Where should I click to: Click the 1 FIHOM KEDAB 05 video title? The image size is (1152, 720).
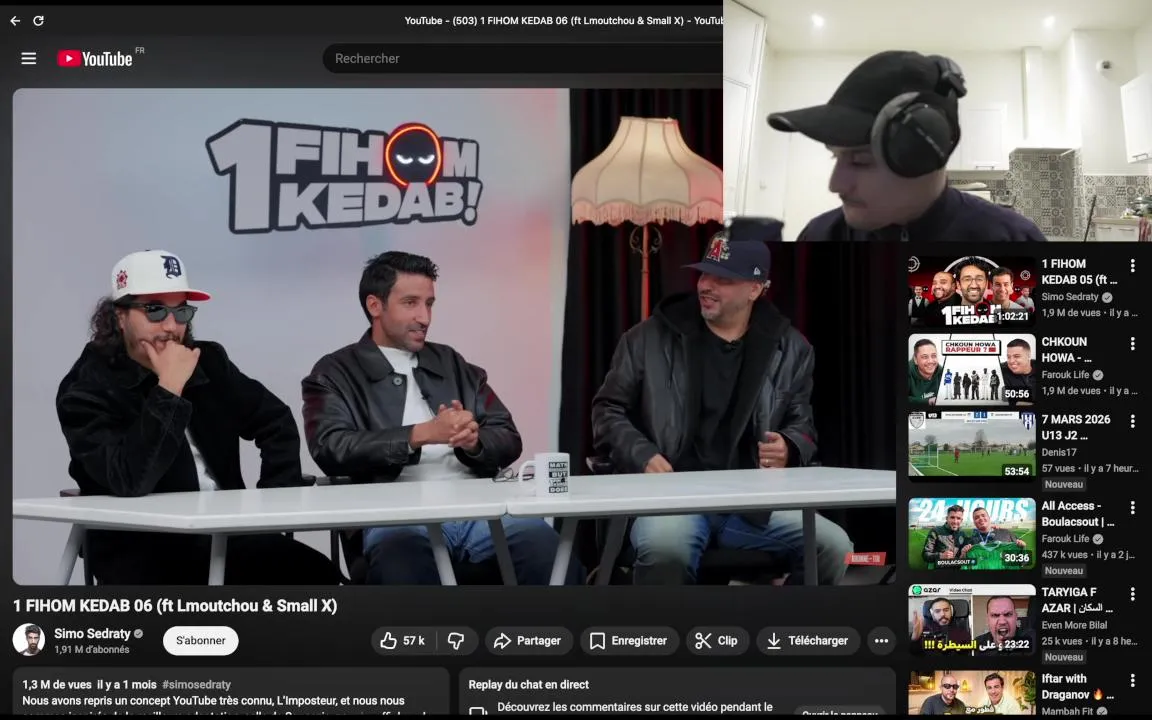point(1079,272)
